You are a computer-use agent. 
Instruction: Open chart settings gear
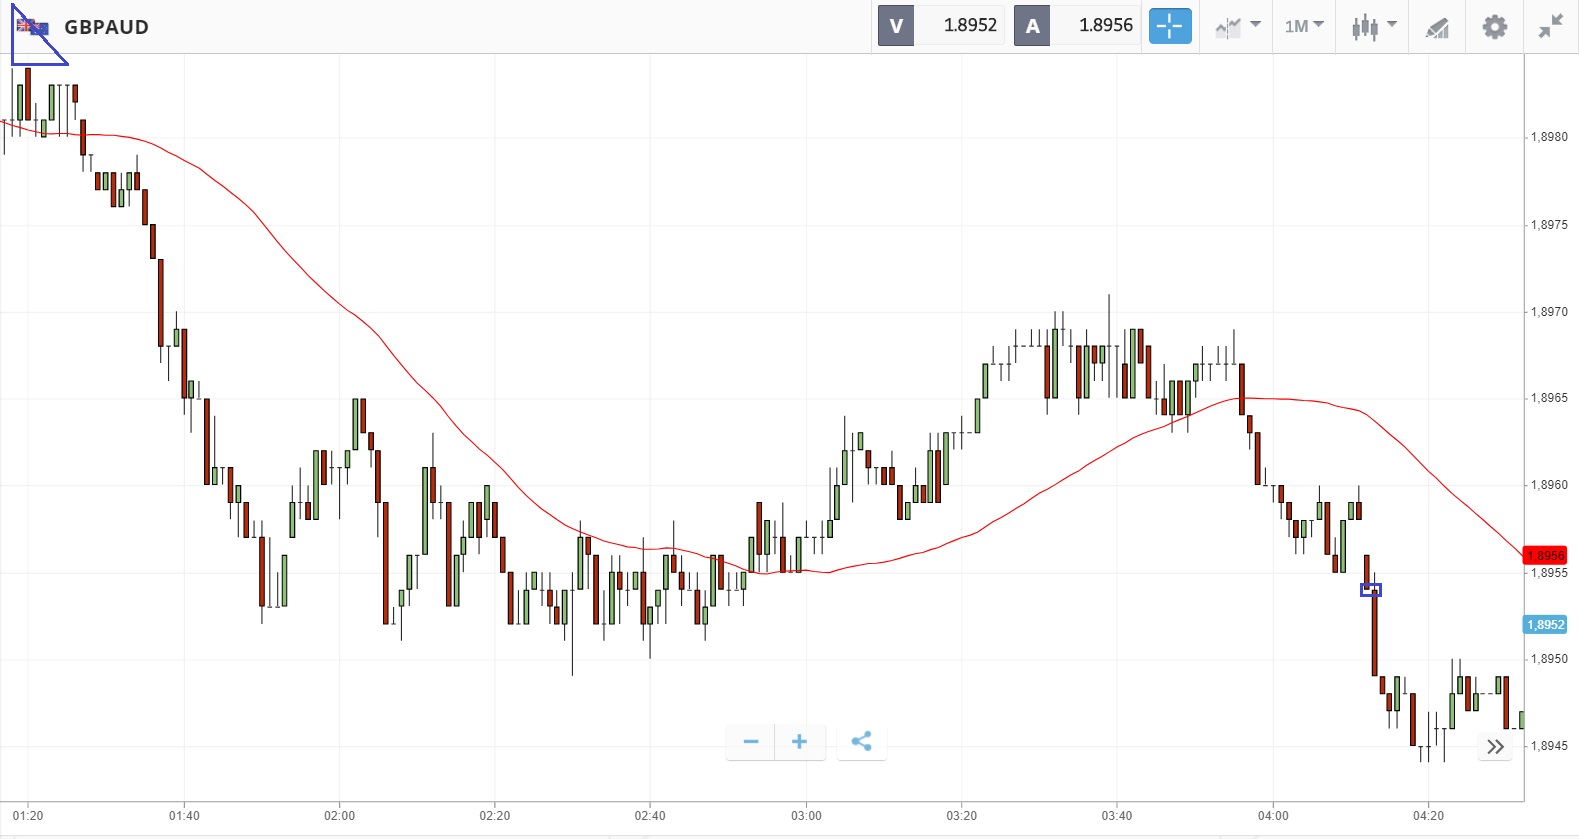point(1494,26)
